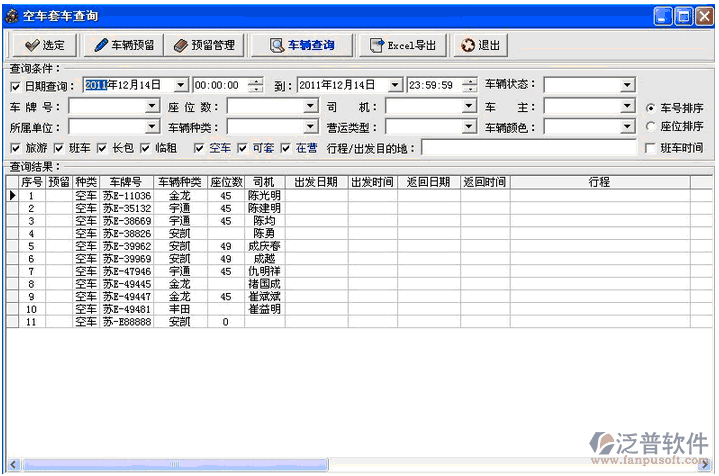Click the 司机 column header
The width and height of the screenshot is (719, 476).
[x=263, y=182]
